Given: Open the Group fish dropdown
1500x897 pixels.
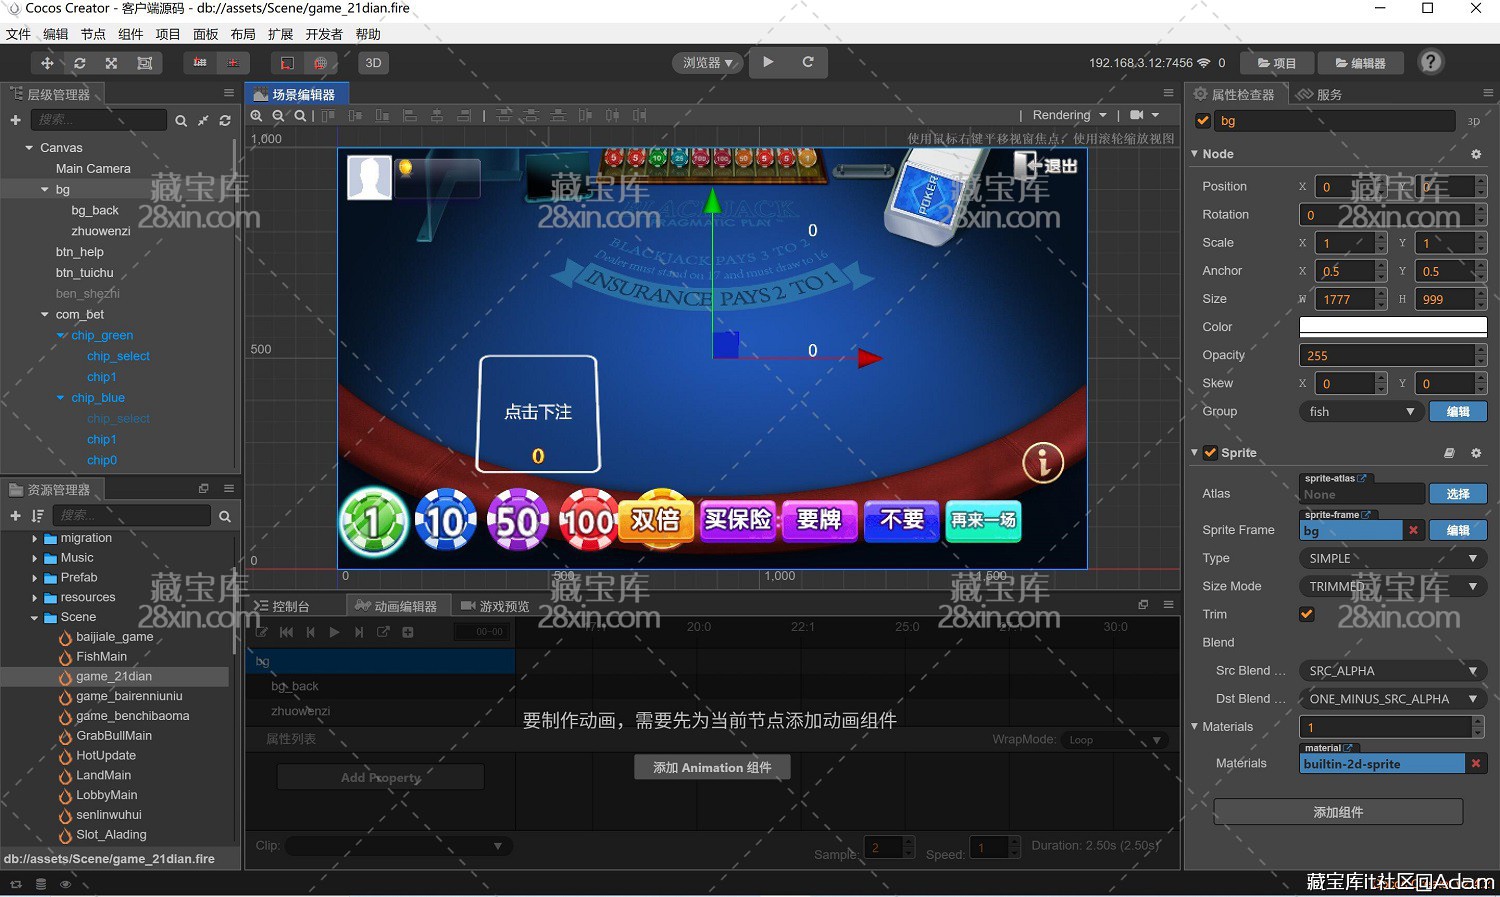Looking at the screenshot, I should click(x=1361, y=412).
